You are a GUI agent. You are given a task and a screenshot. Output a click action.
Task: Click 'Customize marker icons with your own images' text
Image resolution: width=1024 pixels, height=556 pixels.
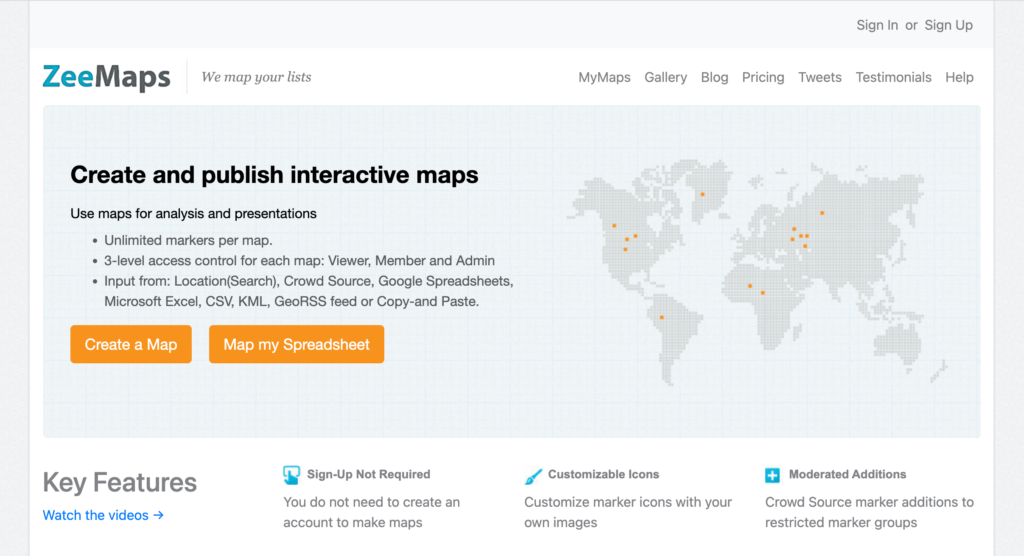point(628,512)
